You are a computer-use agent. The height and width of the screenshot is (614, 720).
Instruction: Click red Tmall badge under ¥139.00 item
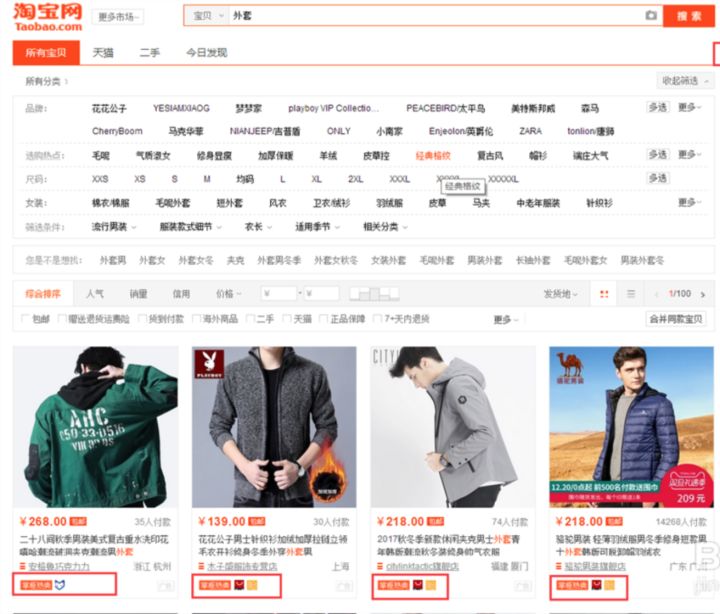[239, 585]
